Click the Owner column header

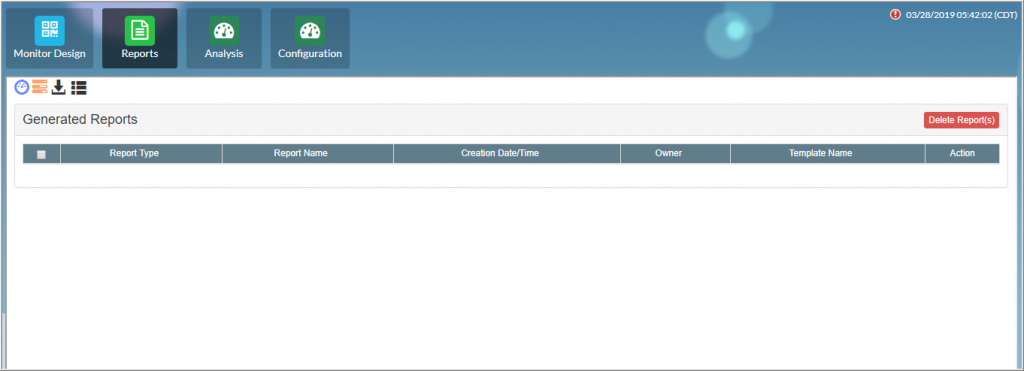(x=669, y=153)
